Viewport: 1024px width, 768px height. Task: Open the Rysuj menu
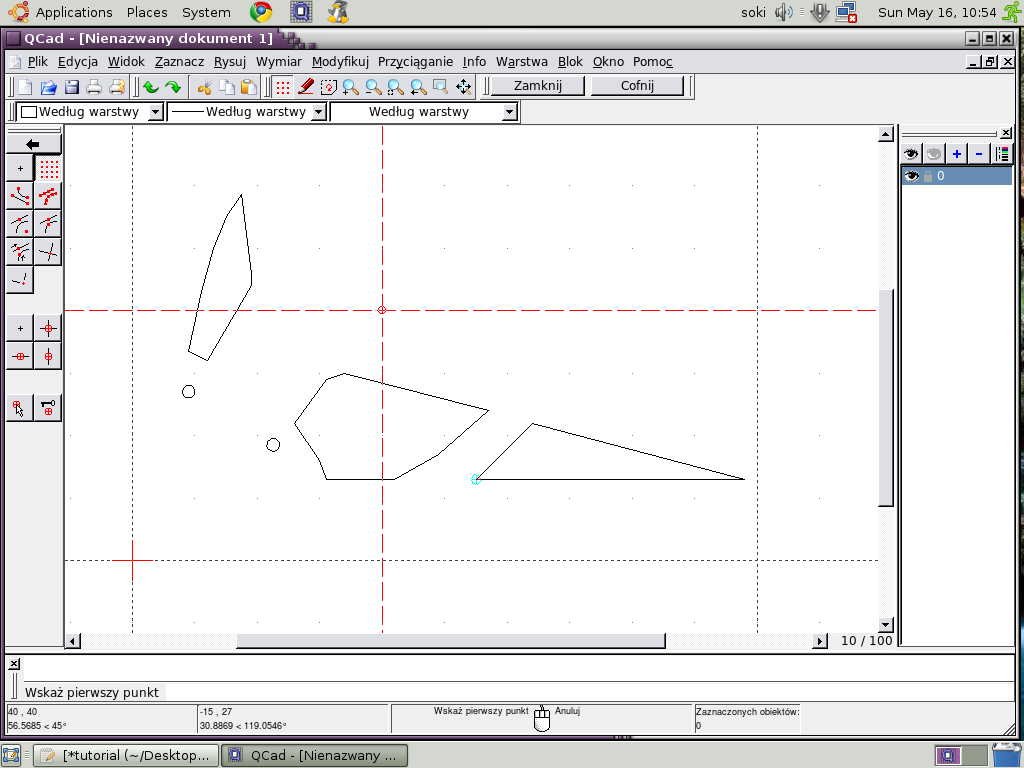(230, 62)
